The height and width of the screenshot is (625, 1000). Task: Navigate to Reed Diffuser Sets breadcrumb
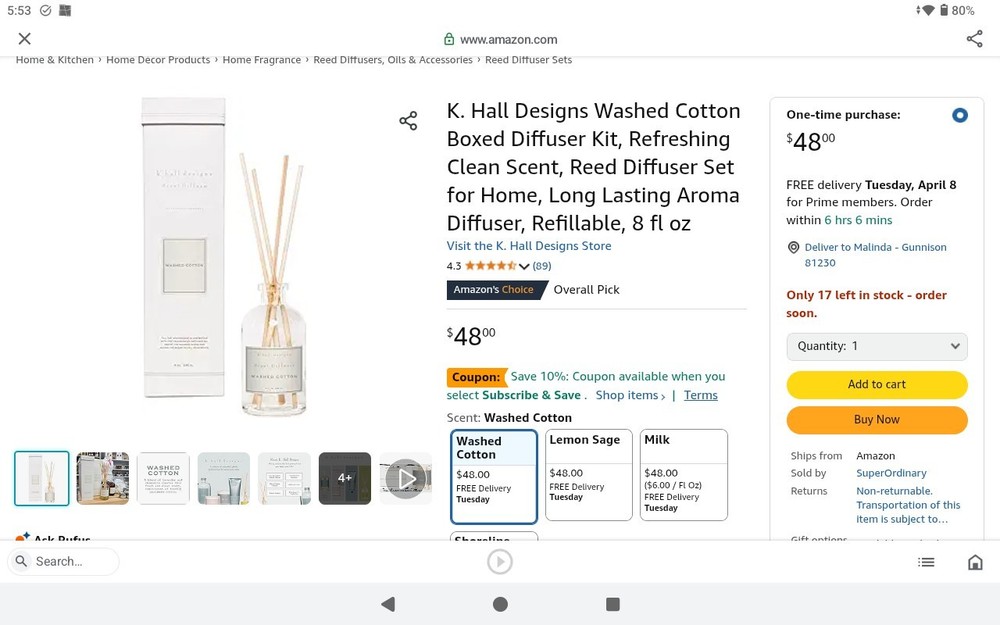[x=531, y=59]
